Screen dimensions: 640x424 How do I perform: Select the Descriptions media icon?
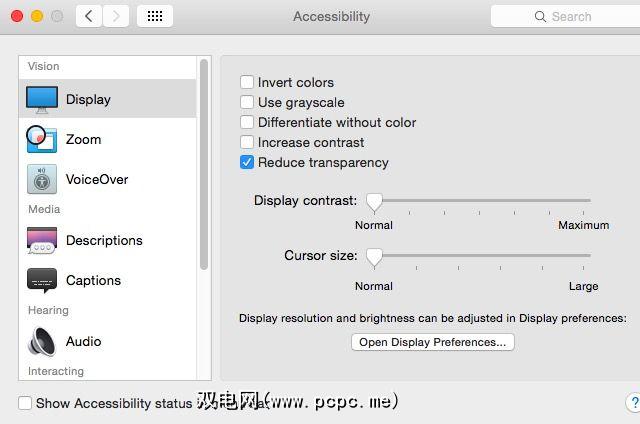point(42,240)
